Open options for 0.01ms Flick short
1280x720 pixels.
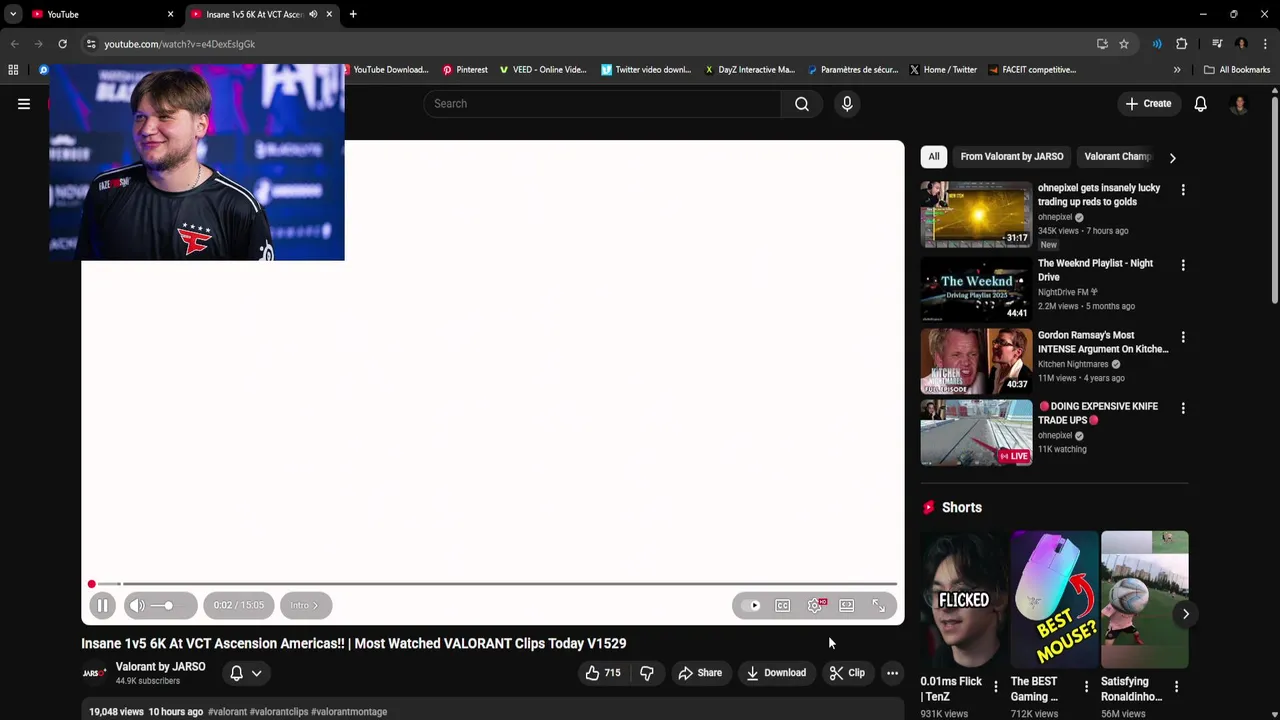click(995, 686)
